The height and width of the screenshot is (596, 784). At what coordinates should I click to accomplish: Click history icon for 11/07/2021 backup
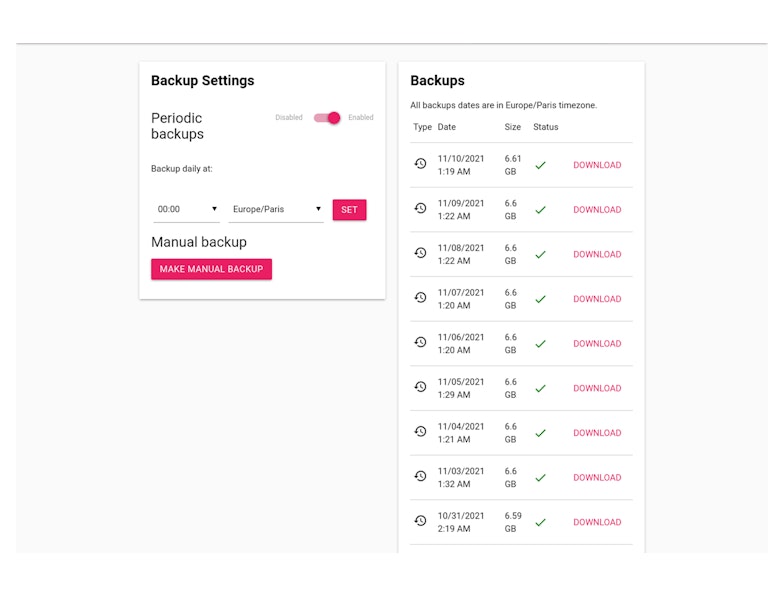pyautogui.click(x=421, y=298)
